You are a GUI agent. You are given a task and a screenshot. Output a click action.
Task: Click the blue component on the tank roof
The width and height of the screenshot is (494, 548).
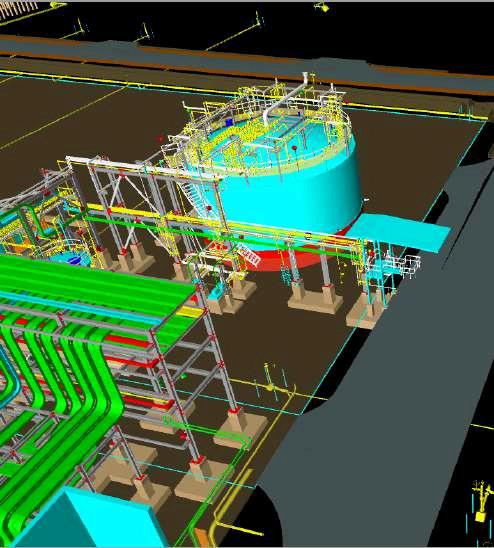229,122
